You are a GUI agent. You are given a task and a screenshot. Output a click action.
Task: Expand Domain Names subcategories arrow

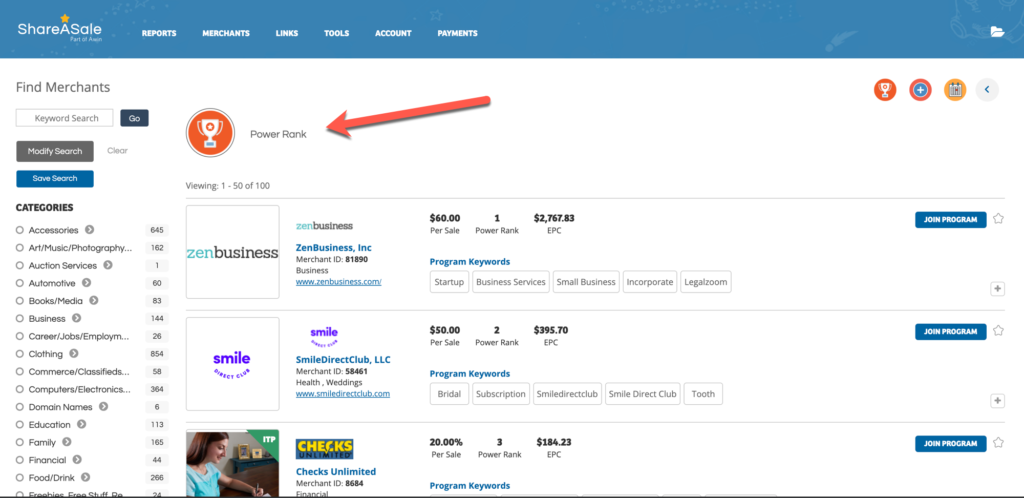click(x=103, y=406)
